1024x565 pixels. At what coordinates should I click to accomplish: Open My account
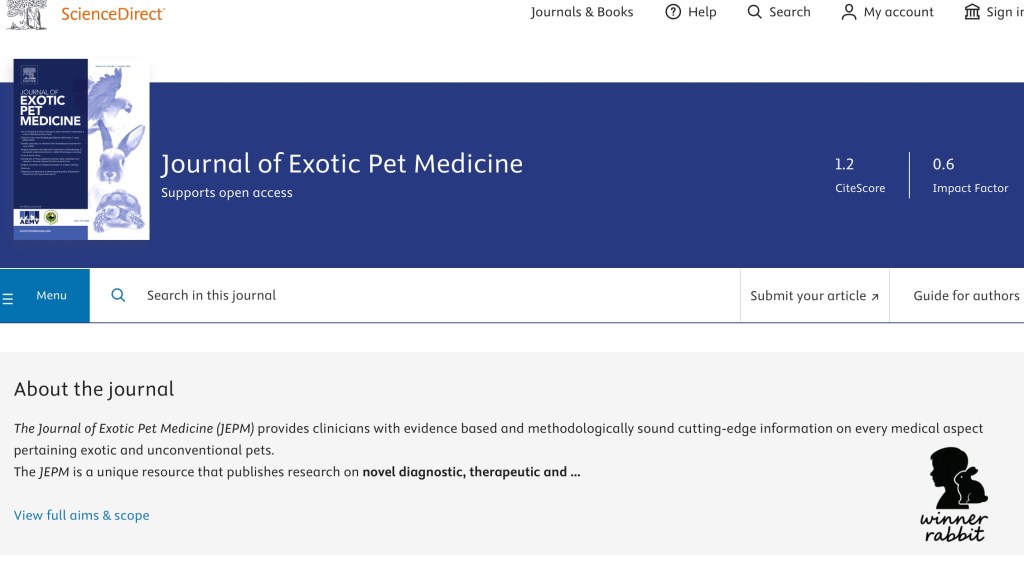(x=898, y=12)
